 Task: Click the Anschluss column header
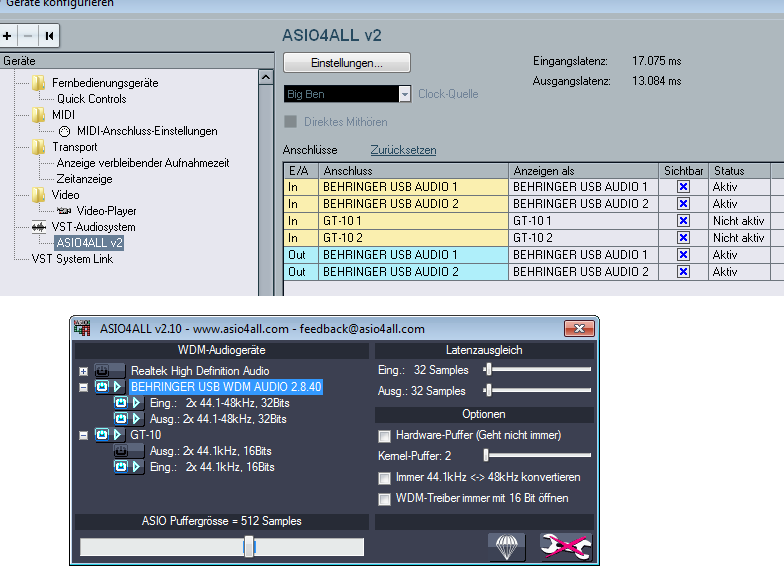(x=414, y=170)
